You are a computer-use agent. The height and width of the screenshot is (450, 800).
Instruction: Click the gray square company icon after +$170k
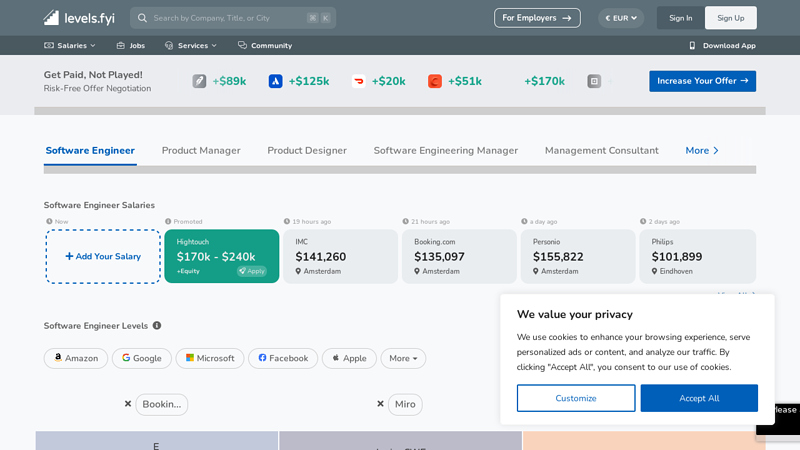point(594,81)
